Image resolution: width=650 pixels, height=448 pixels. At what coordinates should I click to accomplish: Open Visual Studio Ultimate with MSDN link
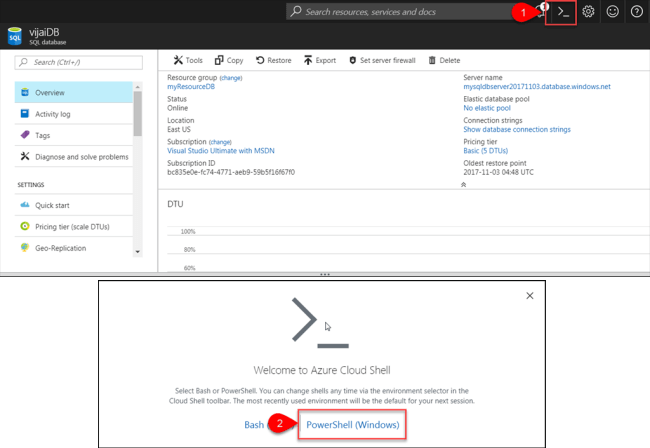[221, 151]
